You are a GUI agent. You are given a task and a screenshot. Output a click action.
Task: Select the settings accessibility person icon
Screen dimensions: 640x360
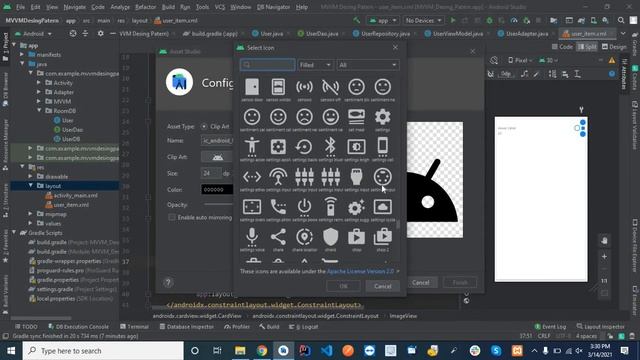click(x=252, y=147)
